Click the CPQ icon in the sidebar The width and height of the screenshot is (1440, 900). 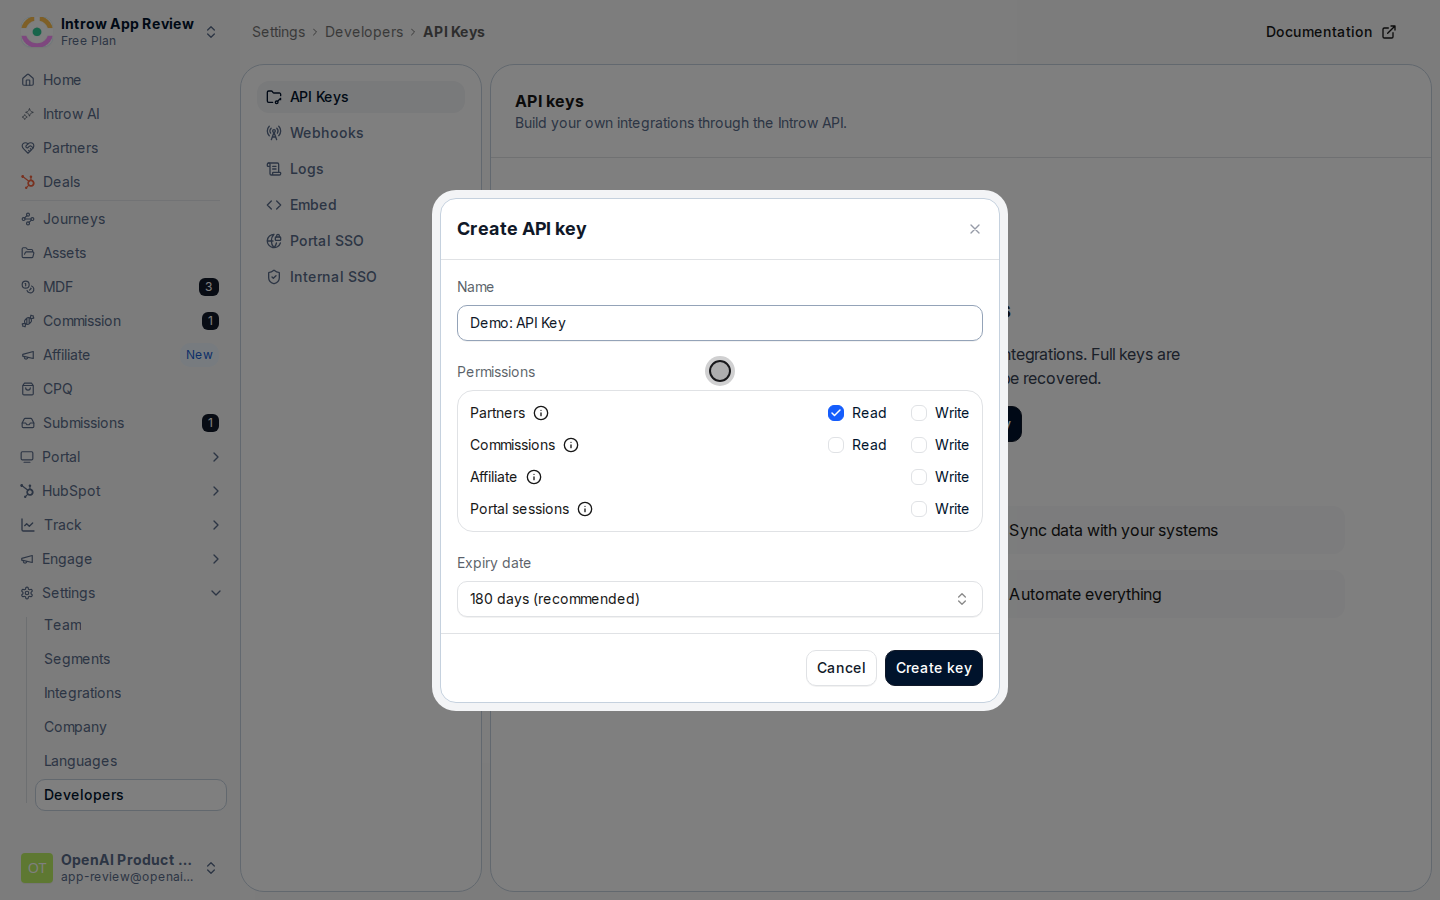(x=28, y=389)
